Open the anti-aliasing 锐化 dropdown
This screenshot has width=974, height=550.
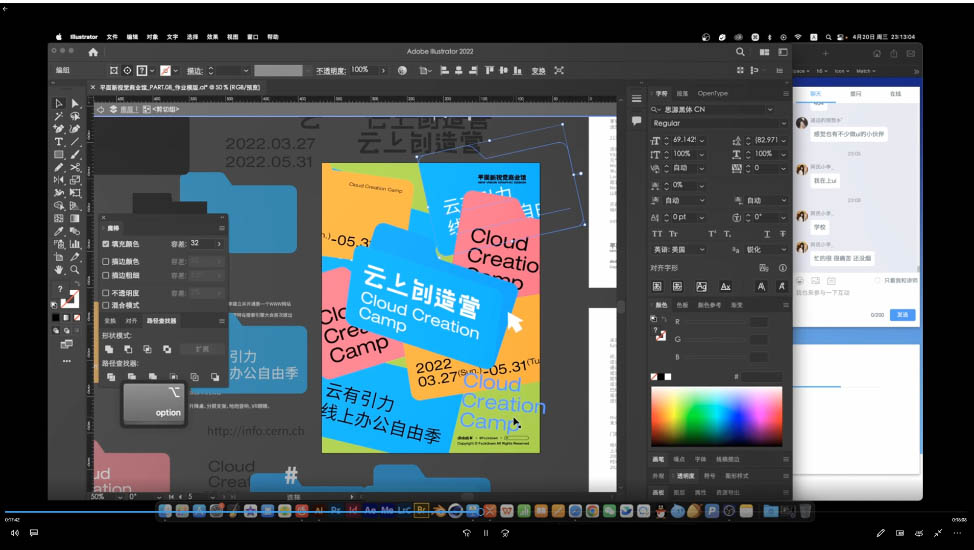click(784, 250)
